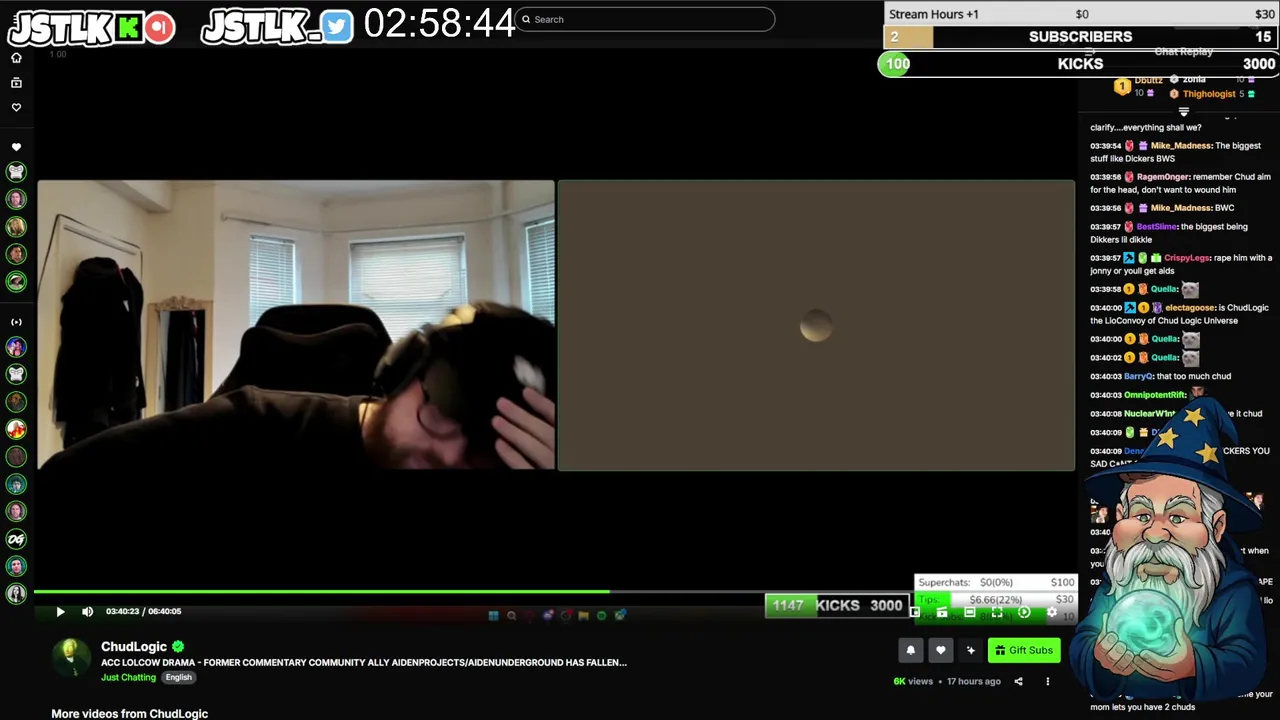Open CrispyLegs' chat username
The width and height of the screenshot is (1280, 720).
1187,258
